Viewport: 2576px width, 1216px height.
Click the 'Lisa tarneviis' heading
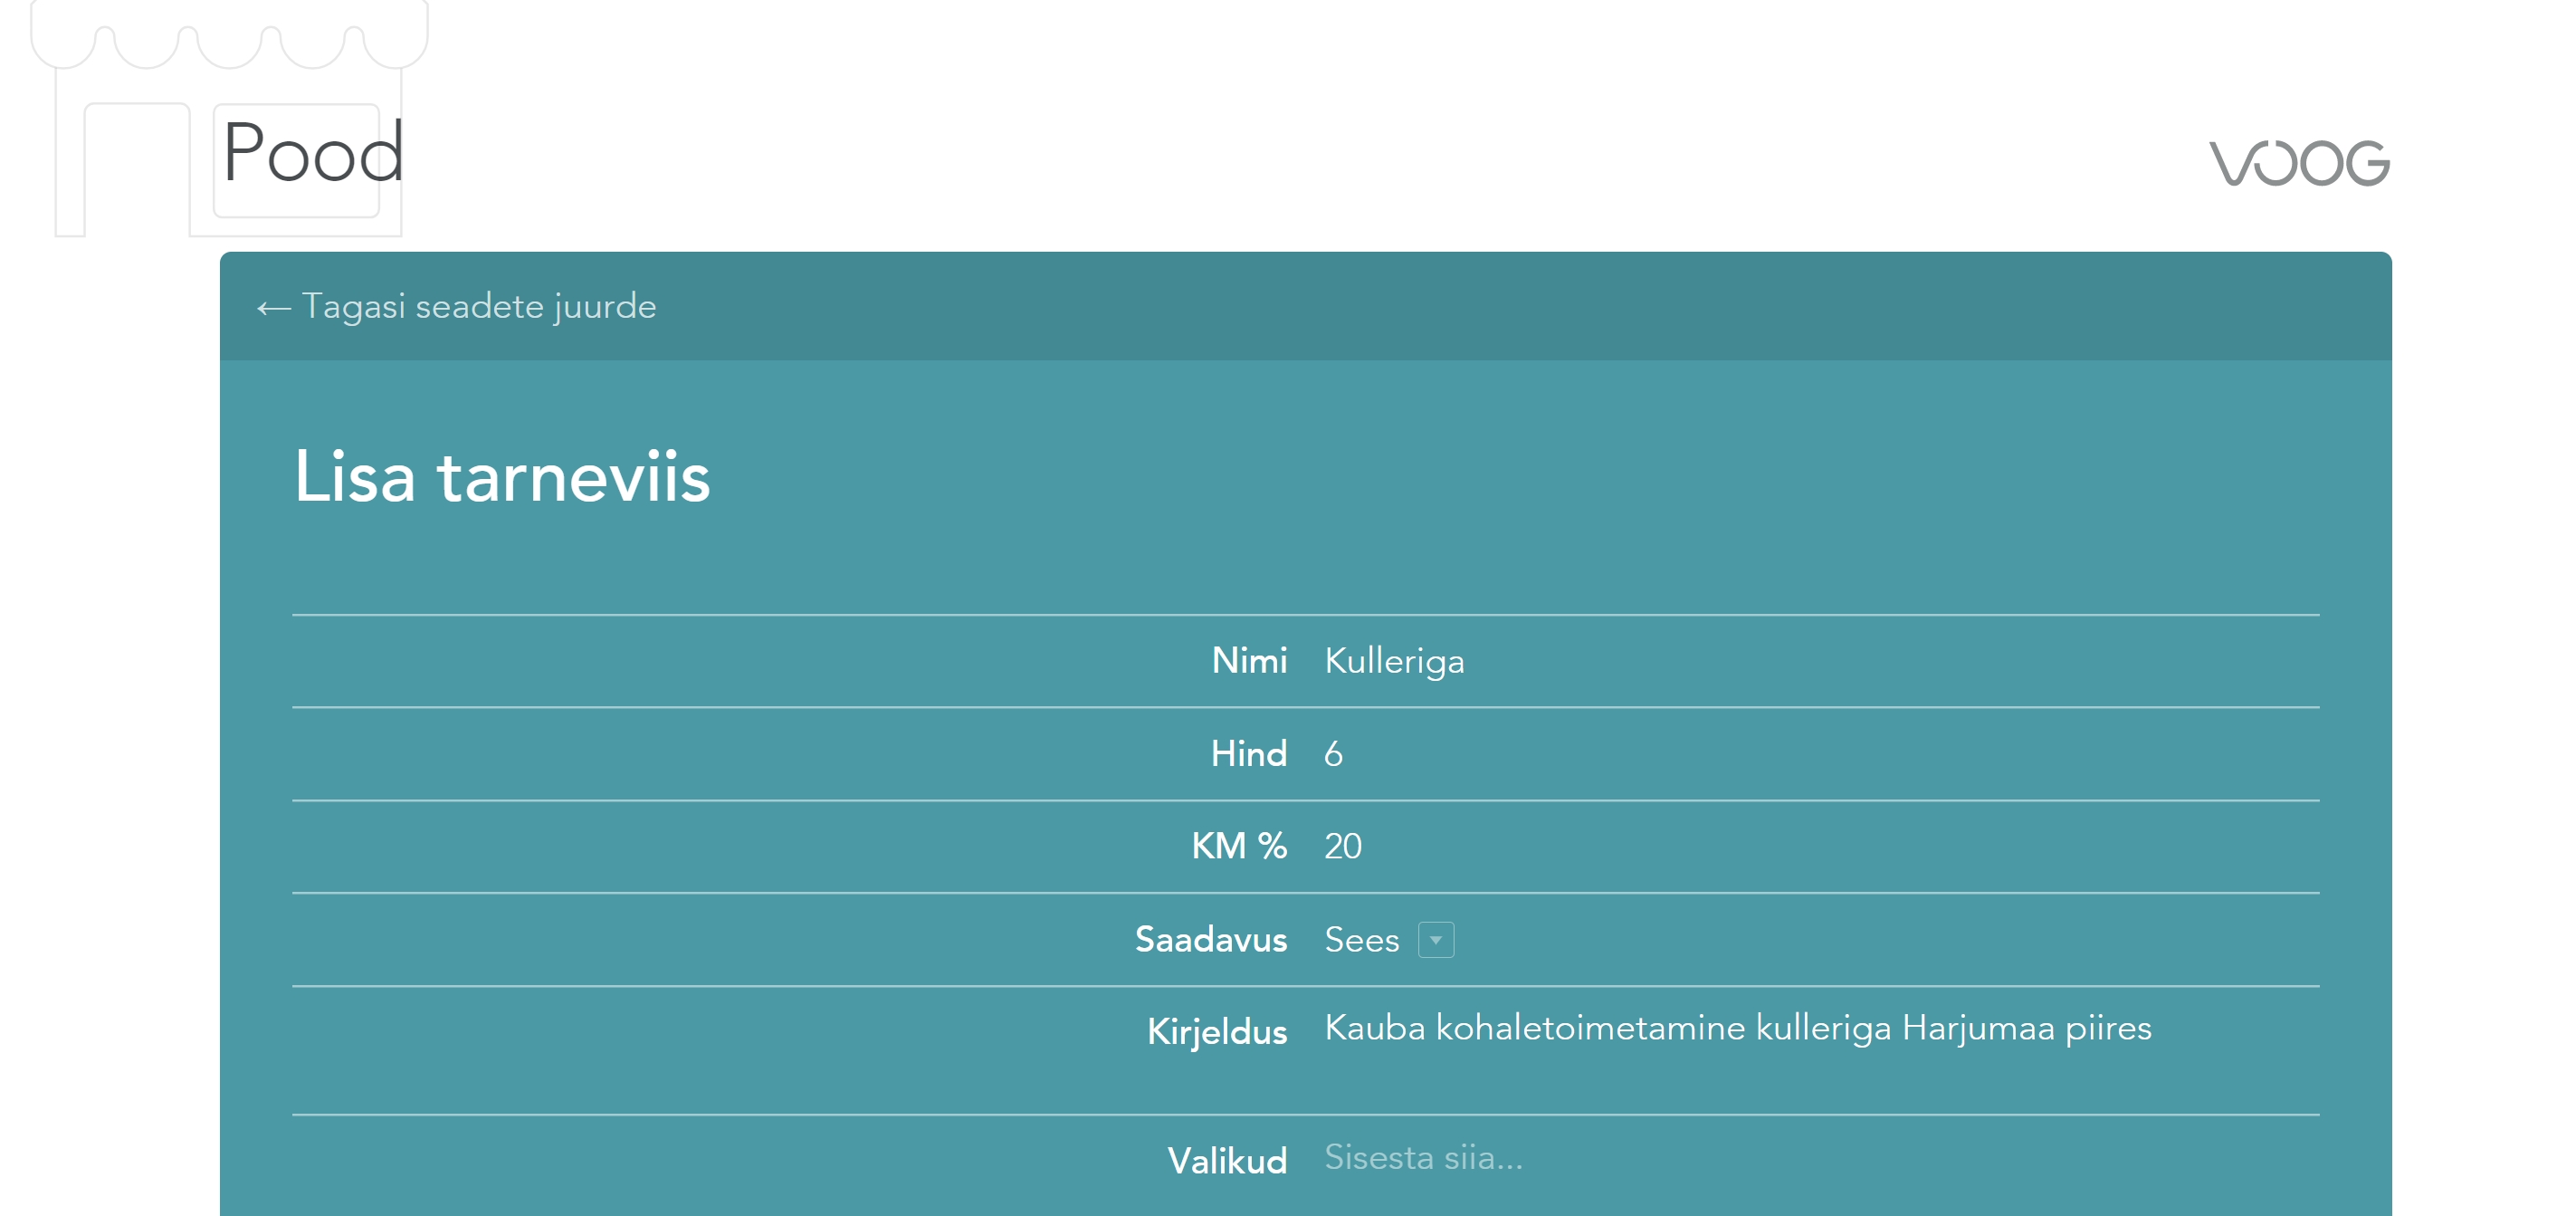click(501, 477)
